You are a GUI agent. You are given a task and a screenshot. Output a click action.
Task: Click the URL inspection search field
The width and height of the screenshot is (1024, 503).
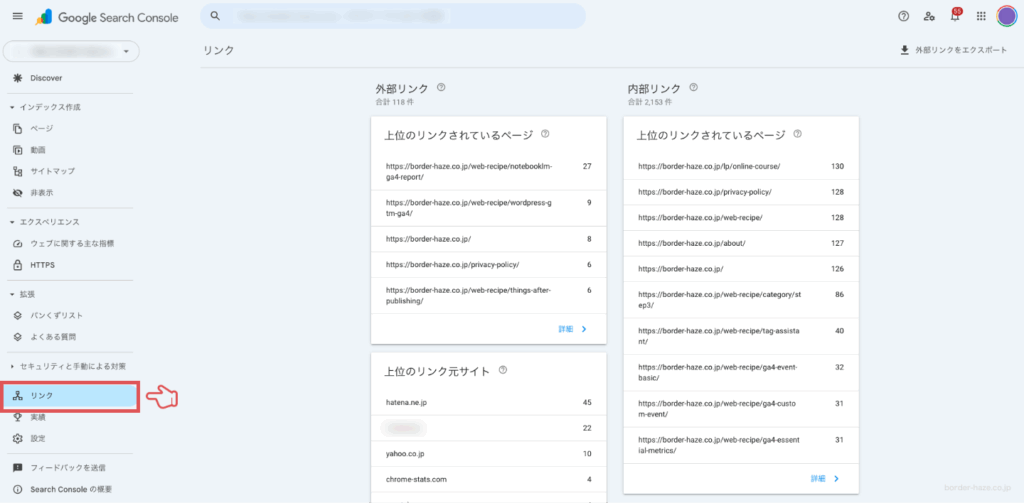coord(393,16)
